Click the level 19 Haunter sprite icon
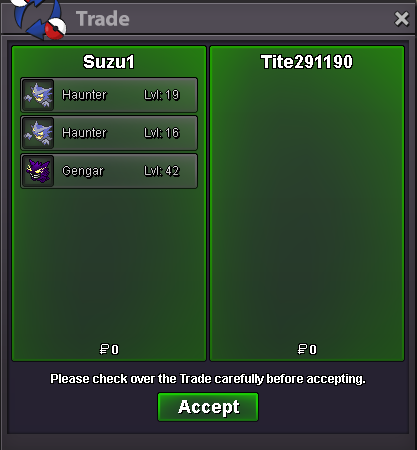 38,95
